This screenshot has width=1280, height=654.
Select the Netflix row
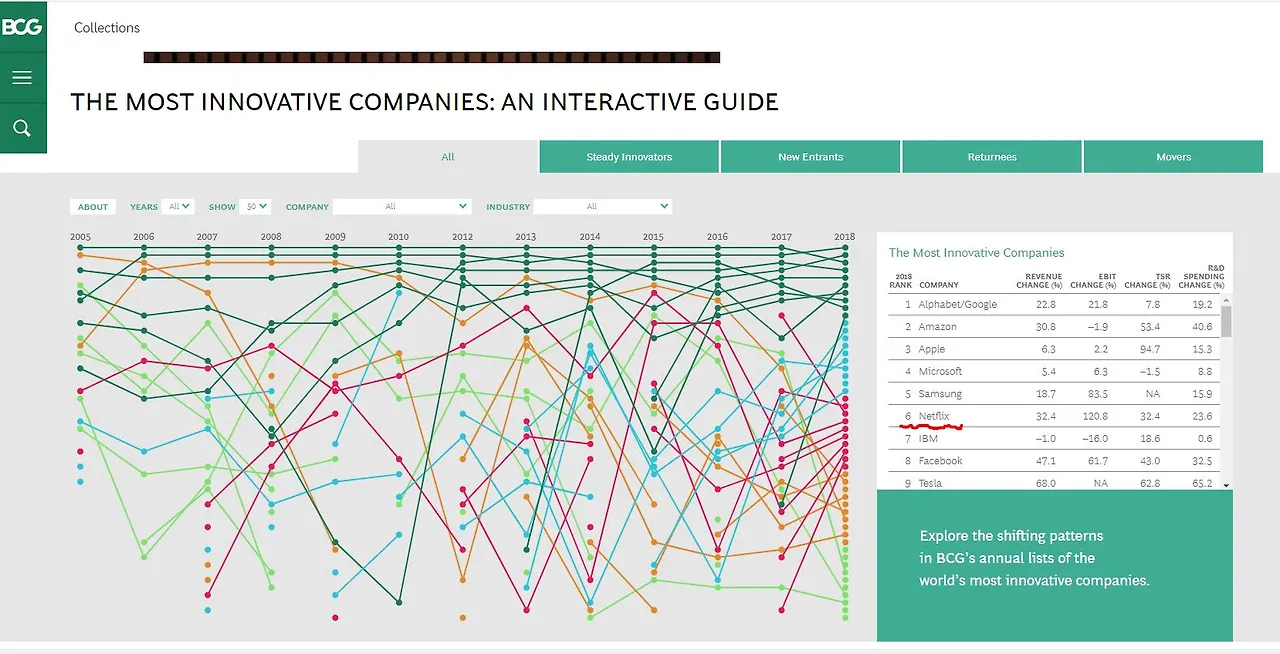click(1053, 416)
